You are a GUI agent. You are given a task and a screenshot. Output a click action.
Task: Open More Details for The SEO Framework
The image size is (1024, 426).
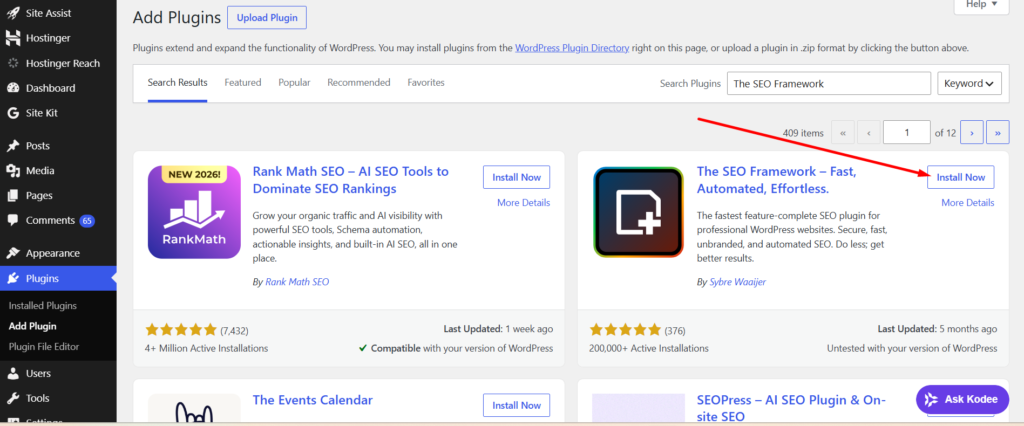click(968, 203)
